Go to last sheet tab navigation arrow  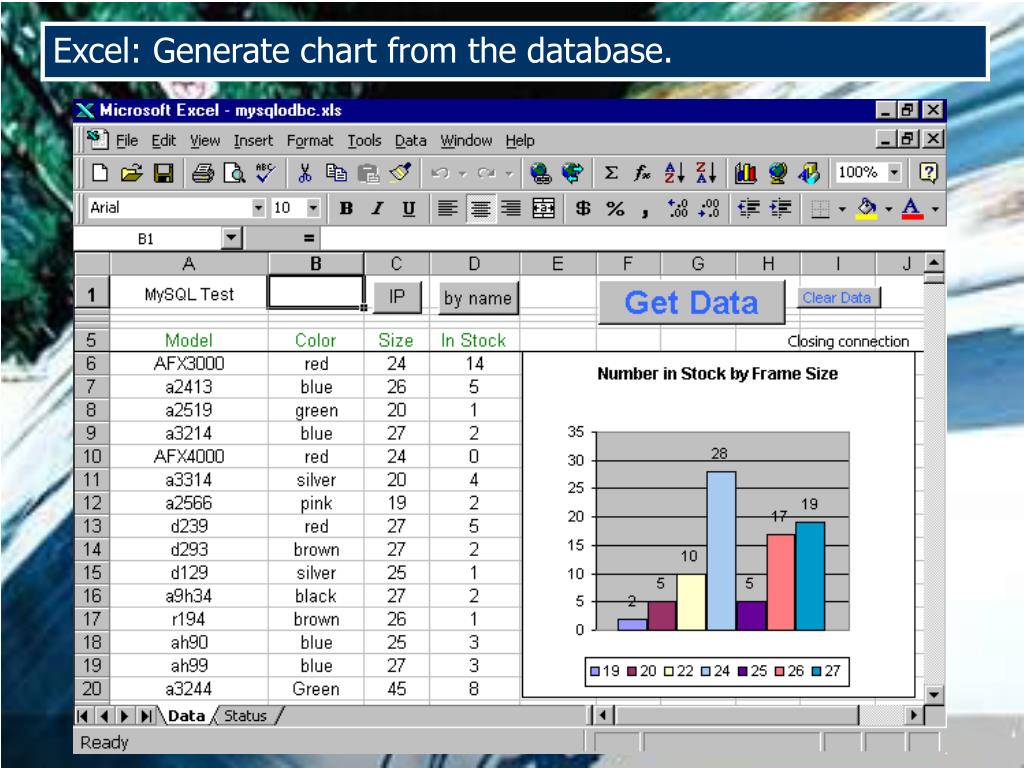click(146, 716)
